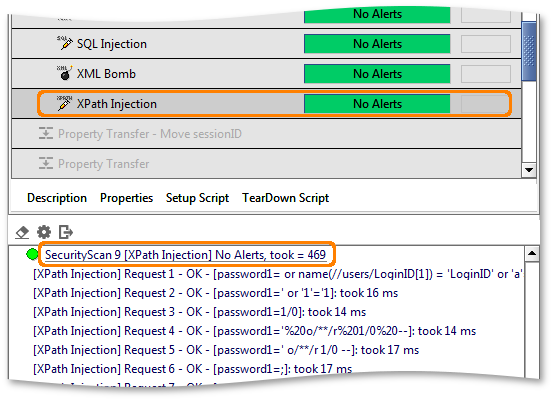Select the SQL Injection scan row
The image size is (553, 401).
pyautogui.click(x=266, y=44)
